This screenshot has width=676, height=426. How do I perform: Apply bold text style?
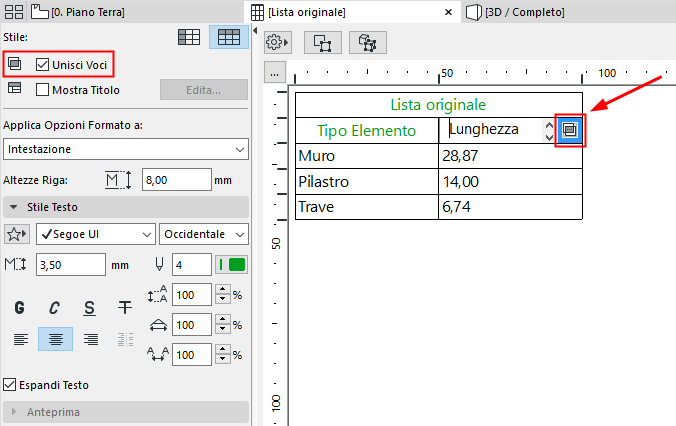pyautogui.click(x=19, y=308)
